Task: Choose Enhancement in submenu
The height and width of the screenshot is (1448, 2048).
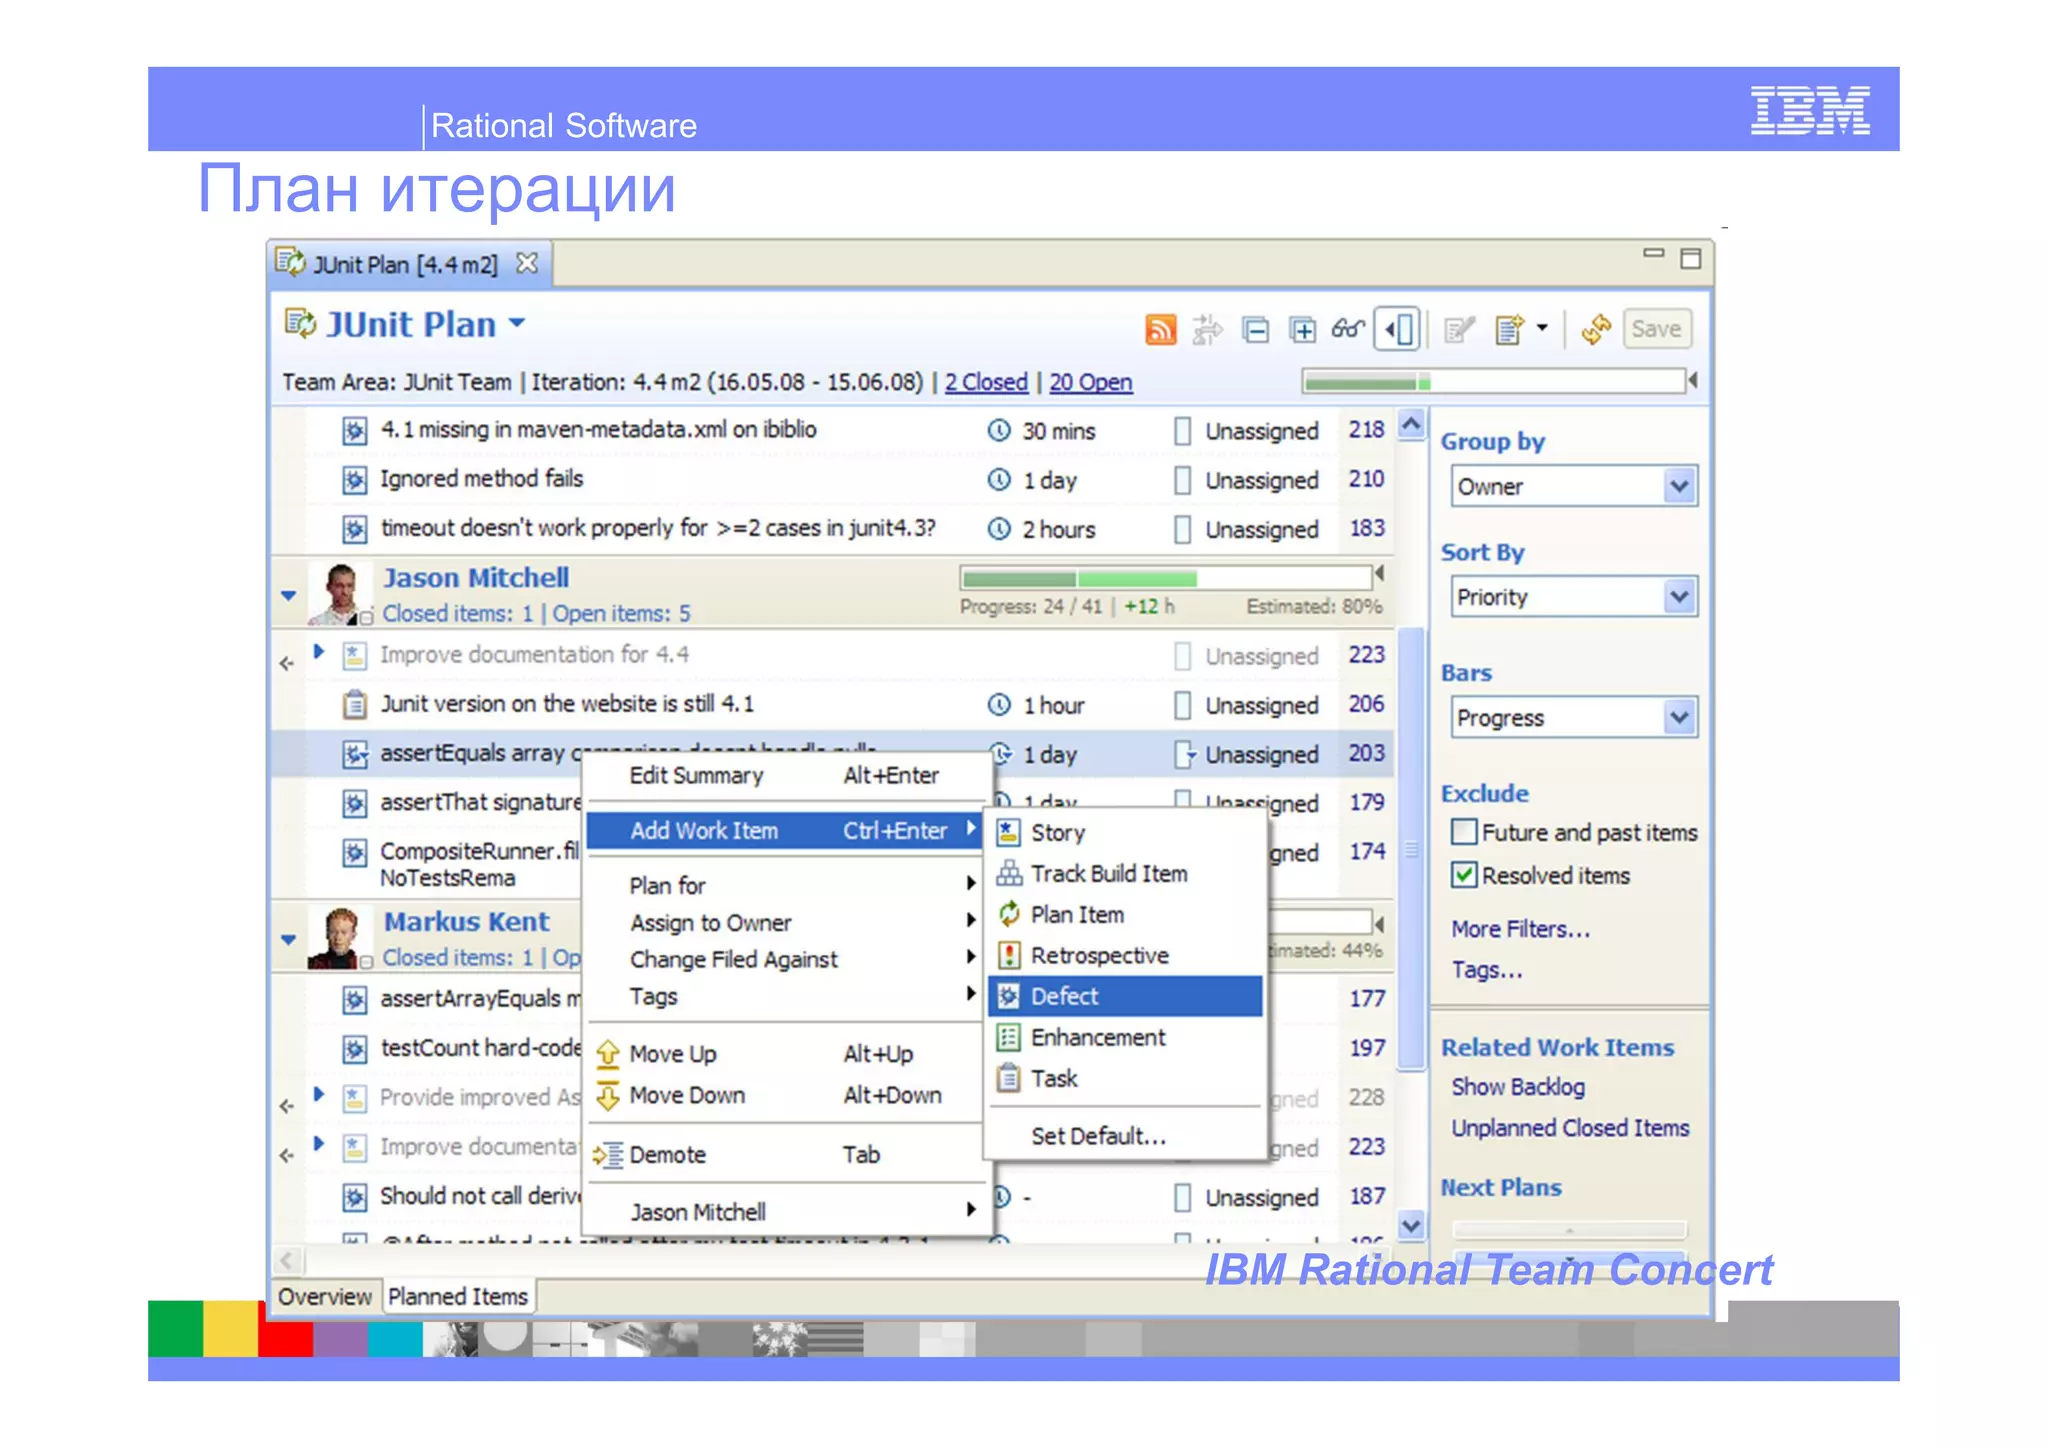Action: pyautogui.click(x=1126, y=1037)
